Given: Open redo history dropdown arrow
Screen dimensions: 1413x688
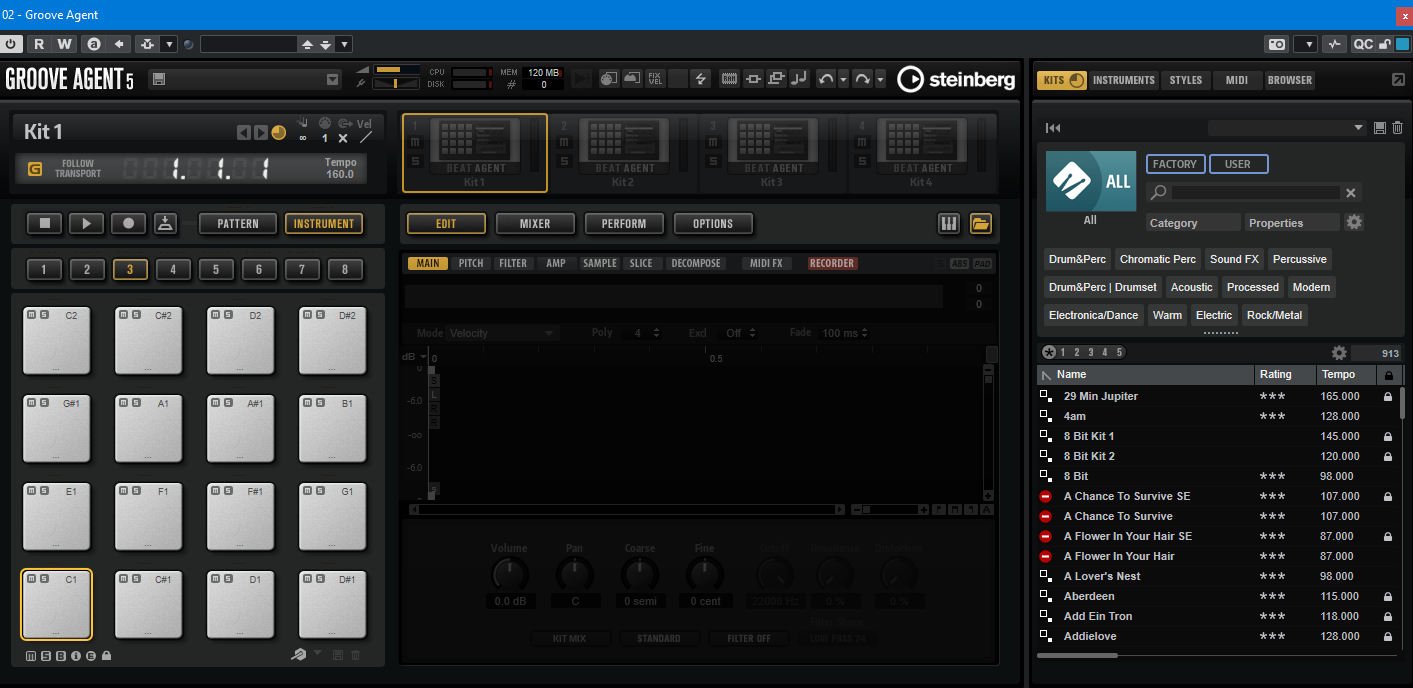Looking at the screenshot, I should [880, 78].
